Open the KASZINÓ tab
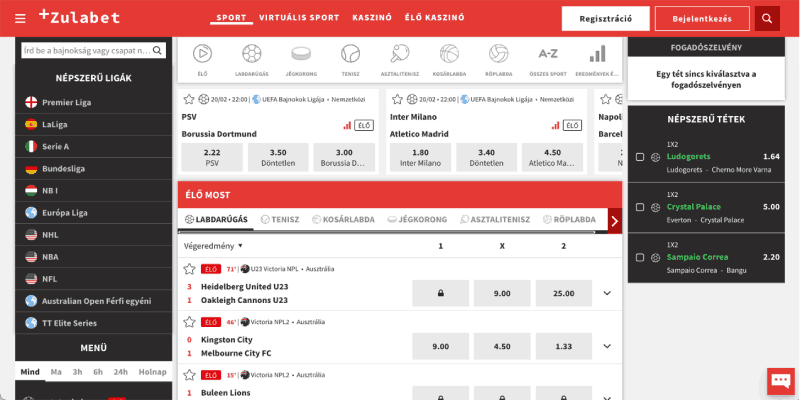This screenshot has height=400, width=800. [372, 18]
